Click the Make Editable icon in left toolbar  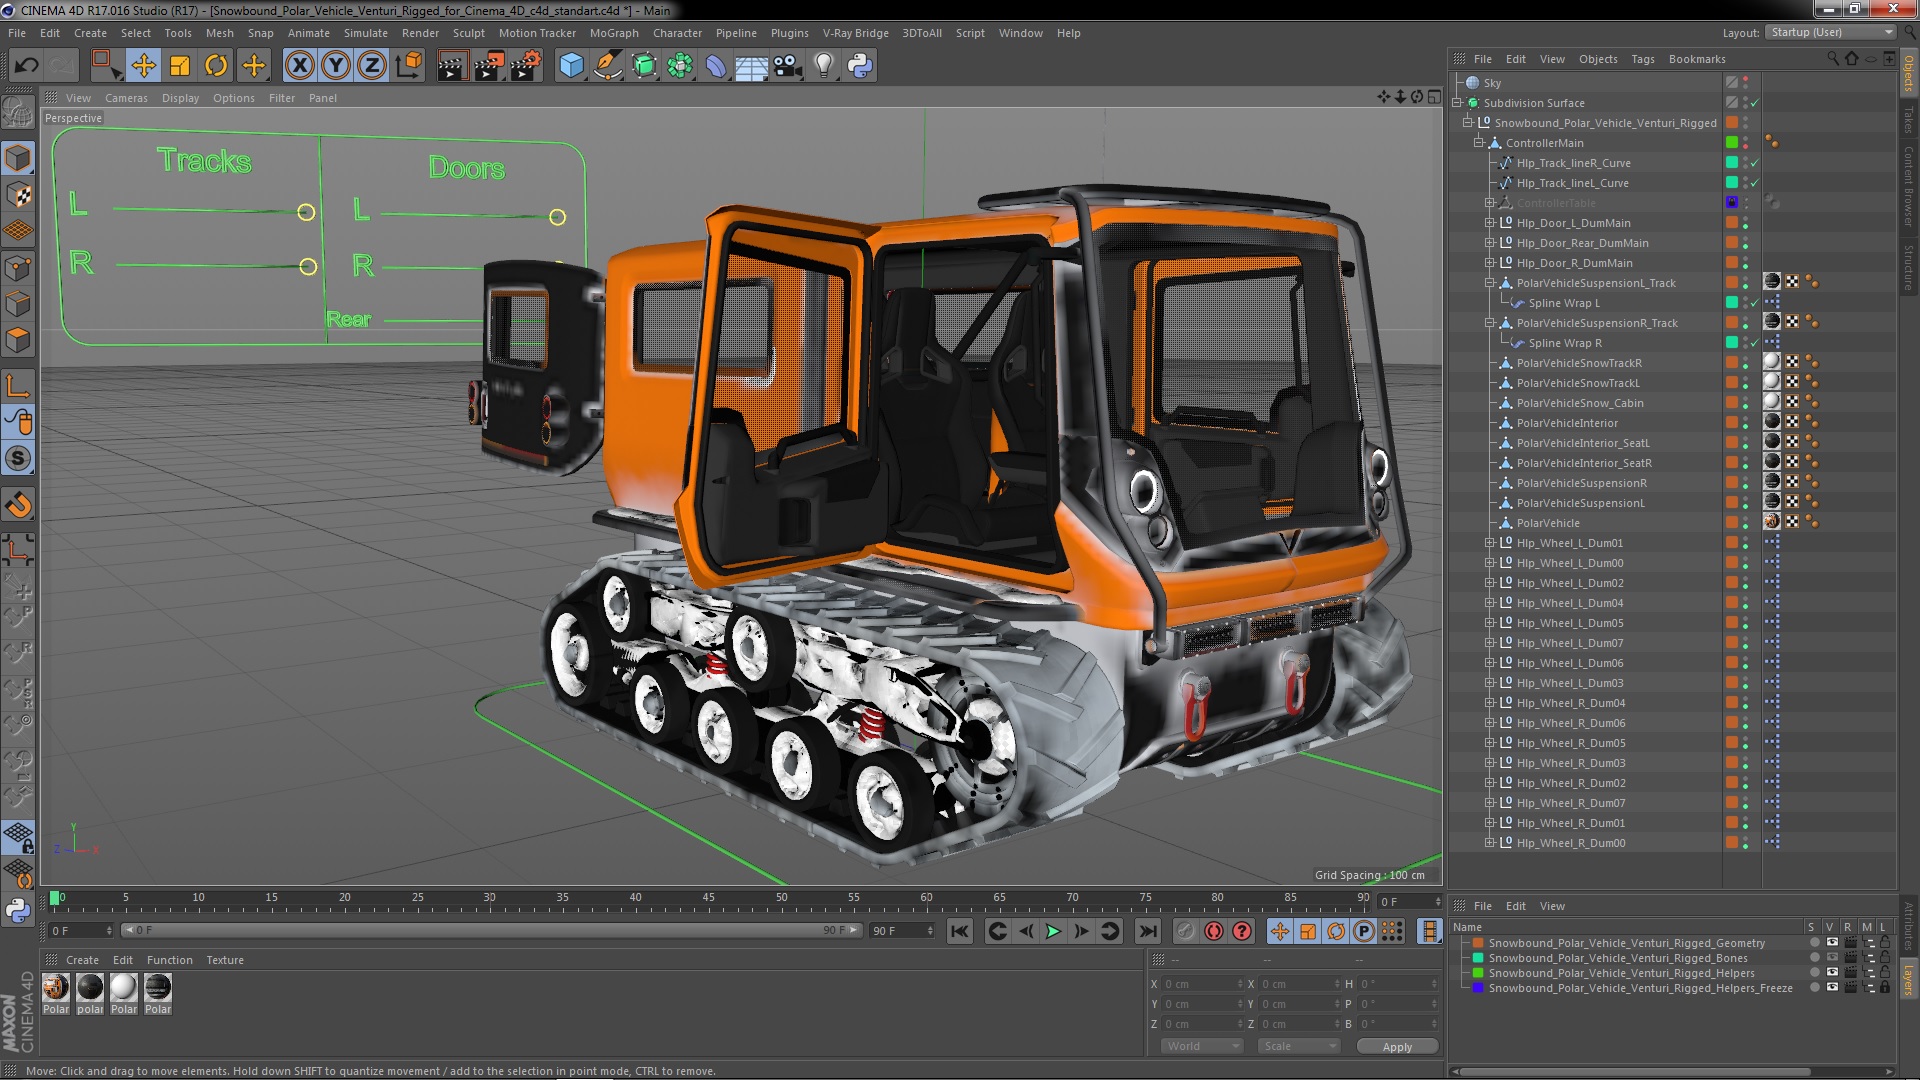17,112
